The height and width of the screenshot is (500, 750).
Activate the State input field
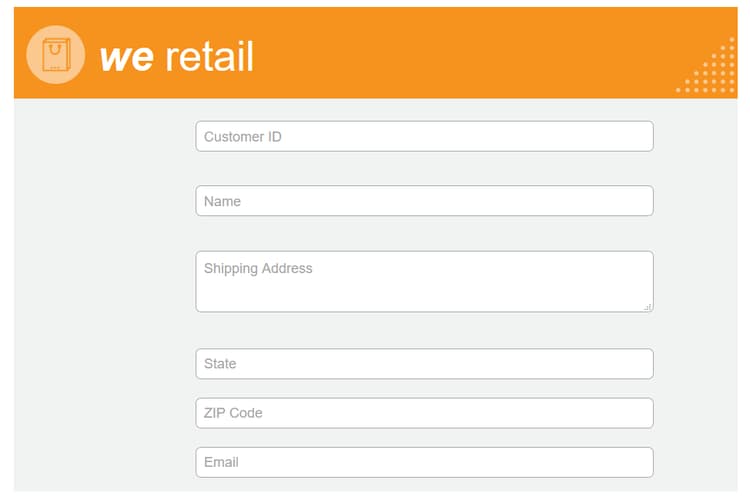(424, 364)
